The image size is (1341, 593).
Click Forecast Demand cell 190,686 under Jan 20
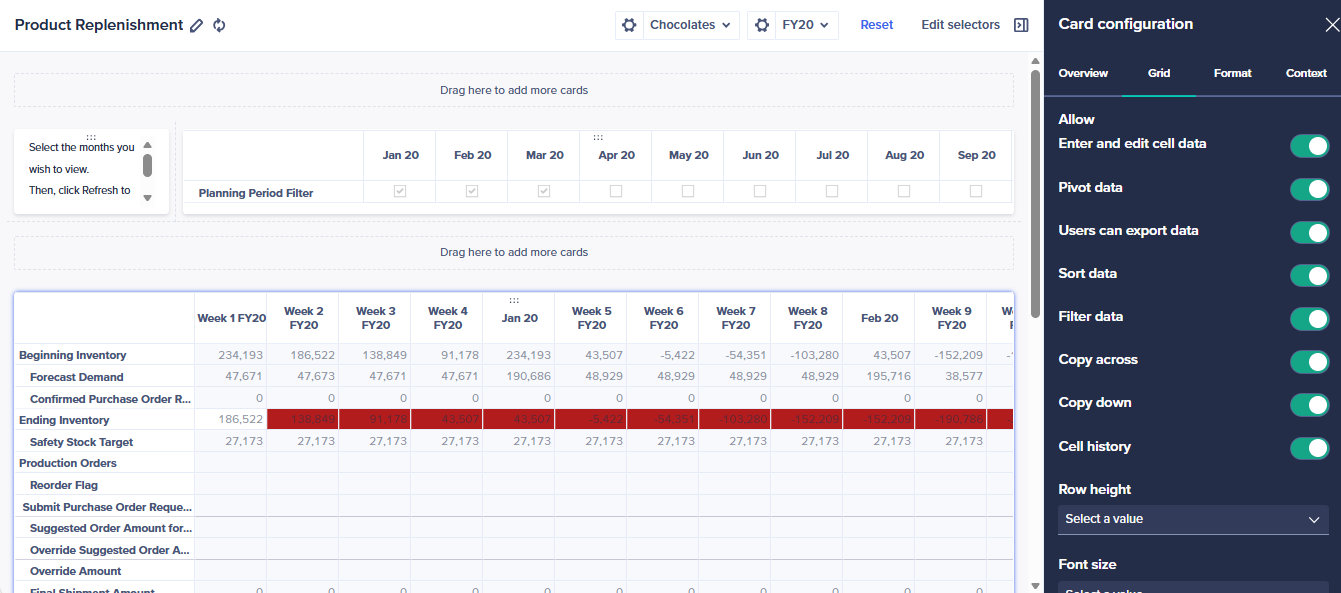[519, 377]
